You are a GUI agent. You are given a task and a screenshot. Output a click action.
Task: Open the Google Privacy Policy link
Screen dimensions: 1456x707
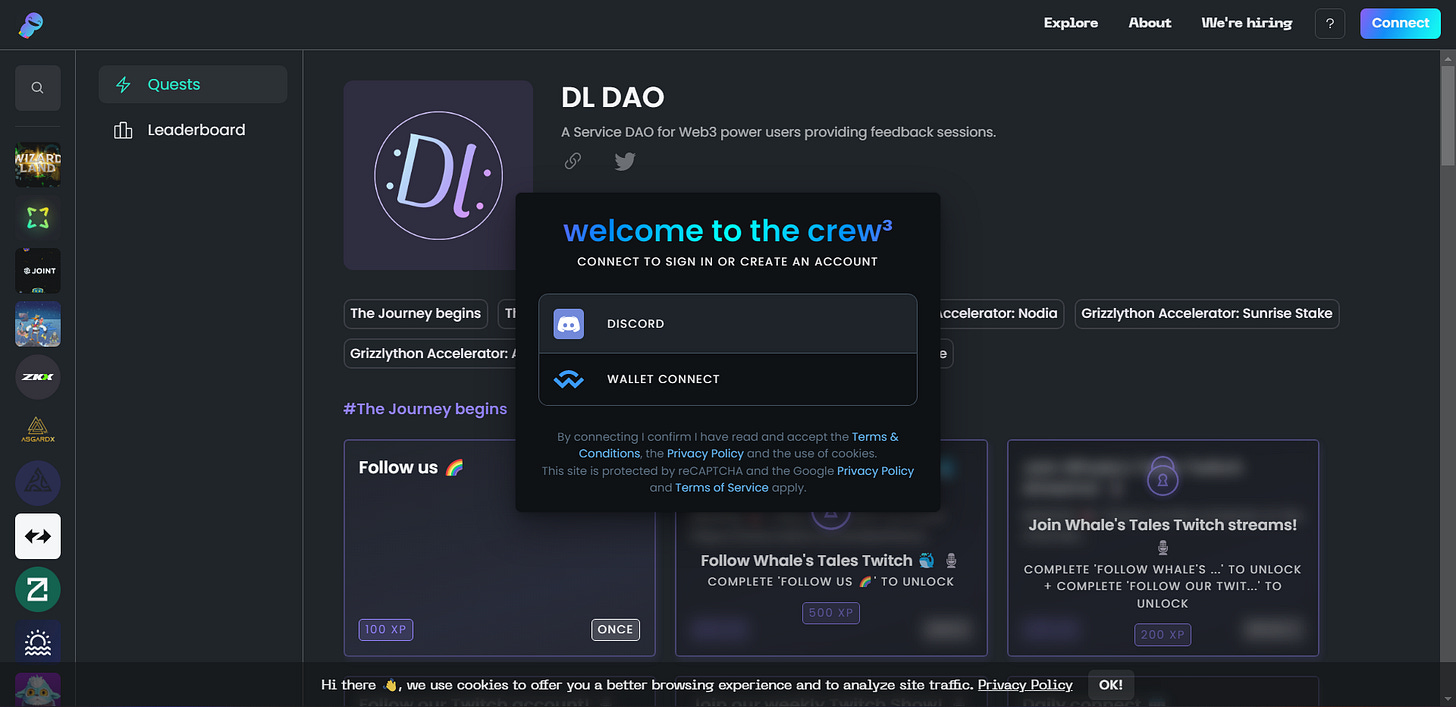(x=875, y=471)
